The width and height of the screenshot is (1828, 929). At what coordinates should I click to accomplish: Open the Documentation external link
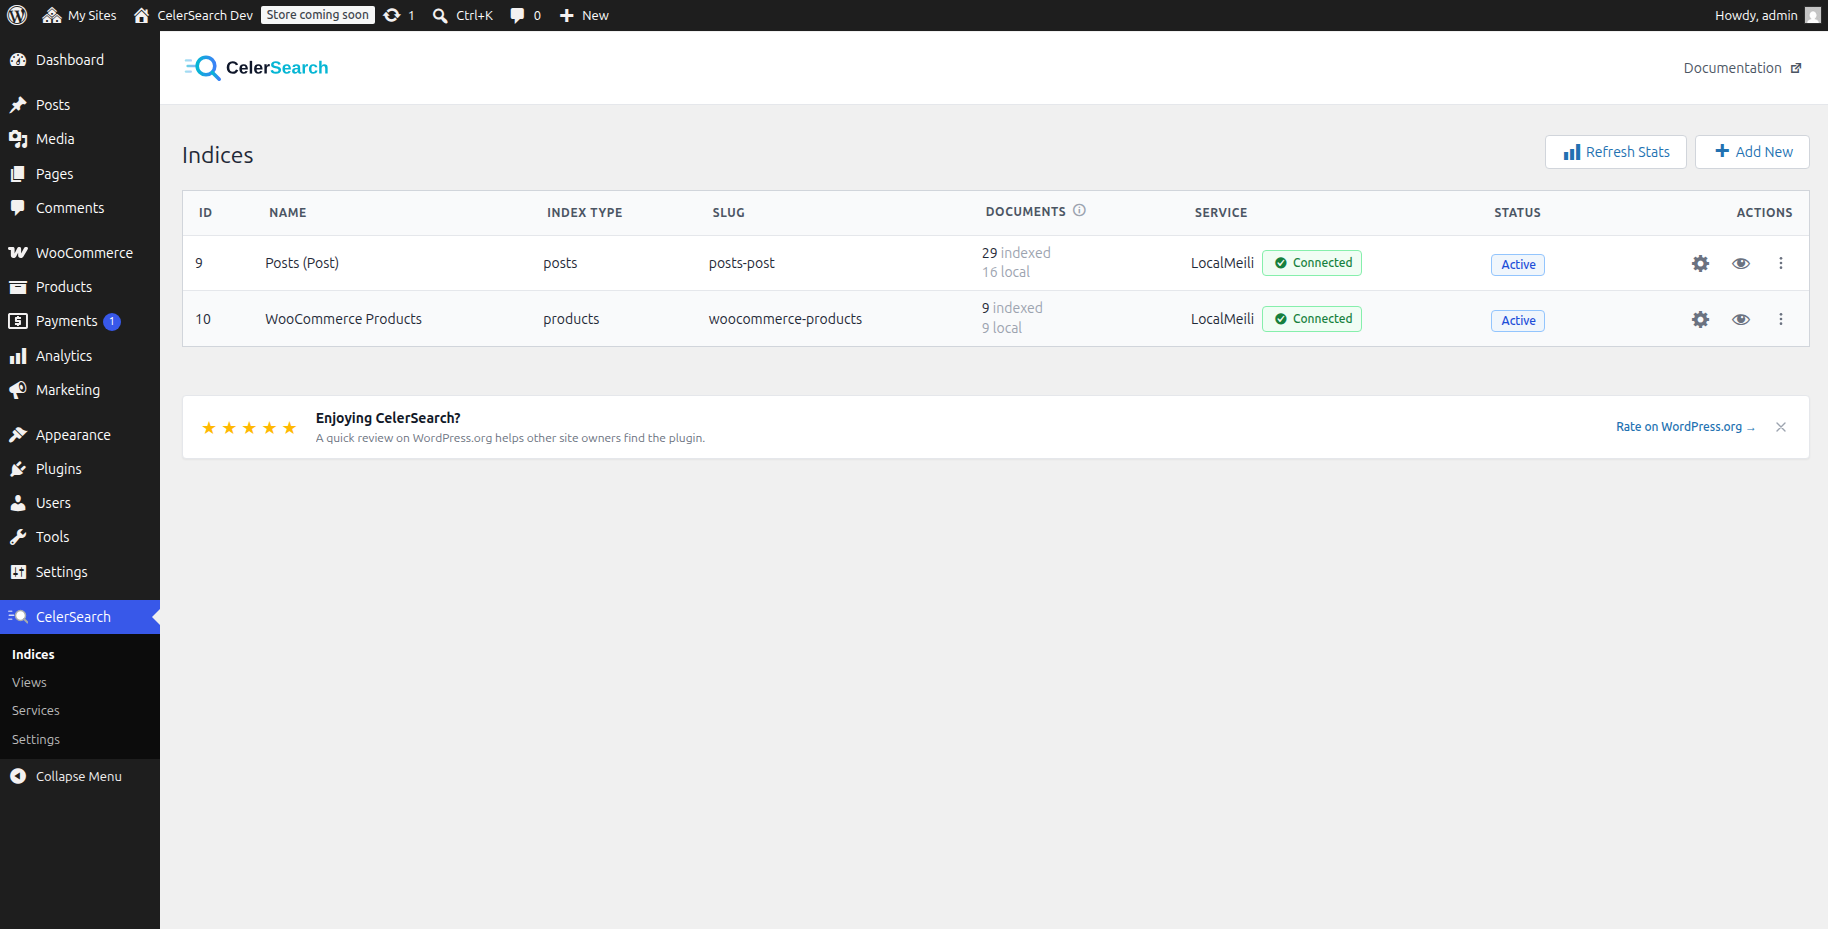(x=1742, y=68)
